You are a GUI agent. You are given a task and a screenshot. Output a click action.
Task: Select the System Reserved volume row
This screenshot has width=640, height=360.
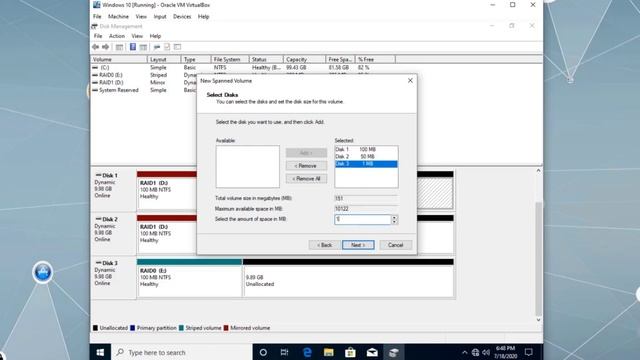[119, 90]
